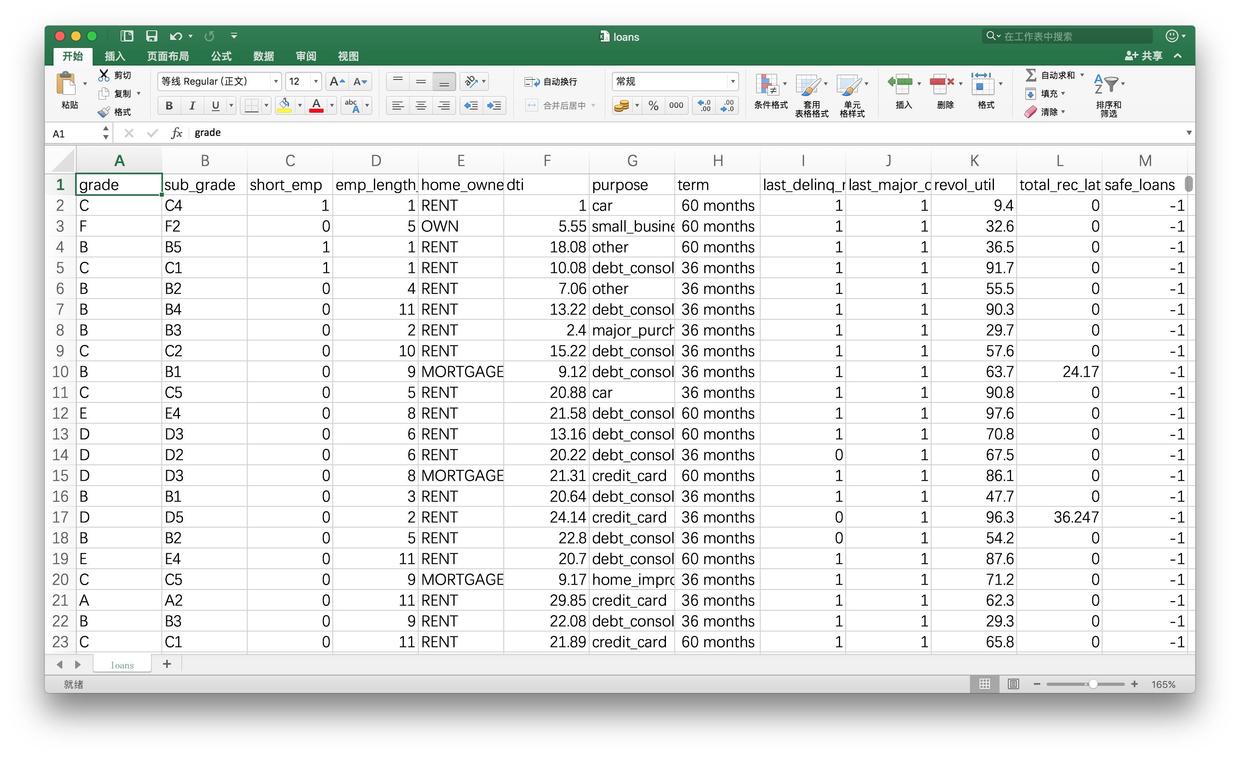Click the percent style icon
This screenshot has height=757, width=1240.
click(653, 106)
